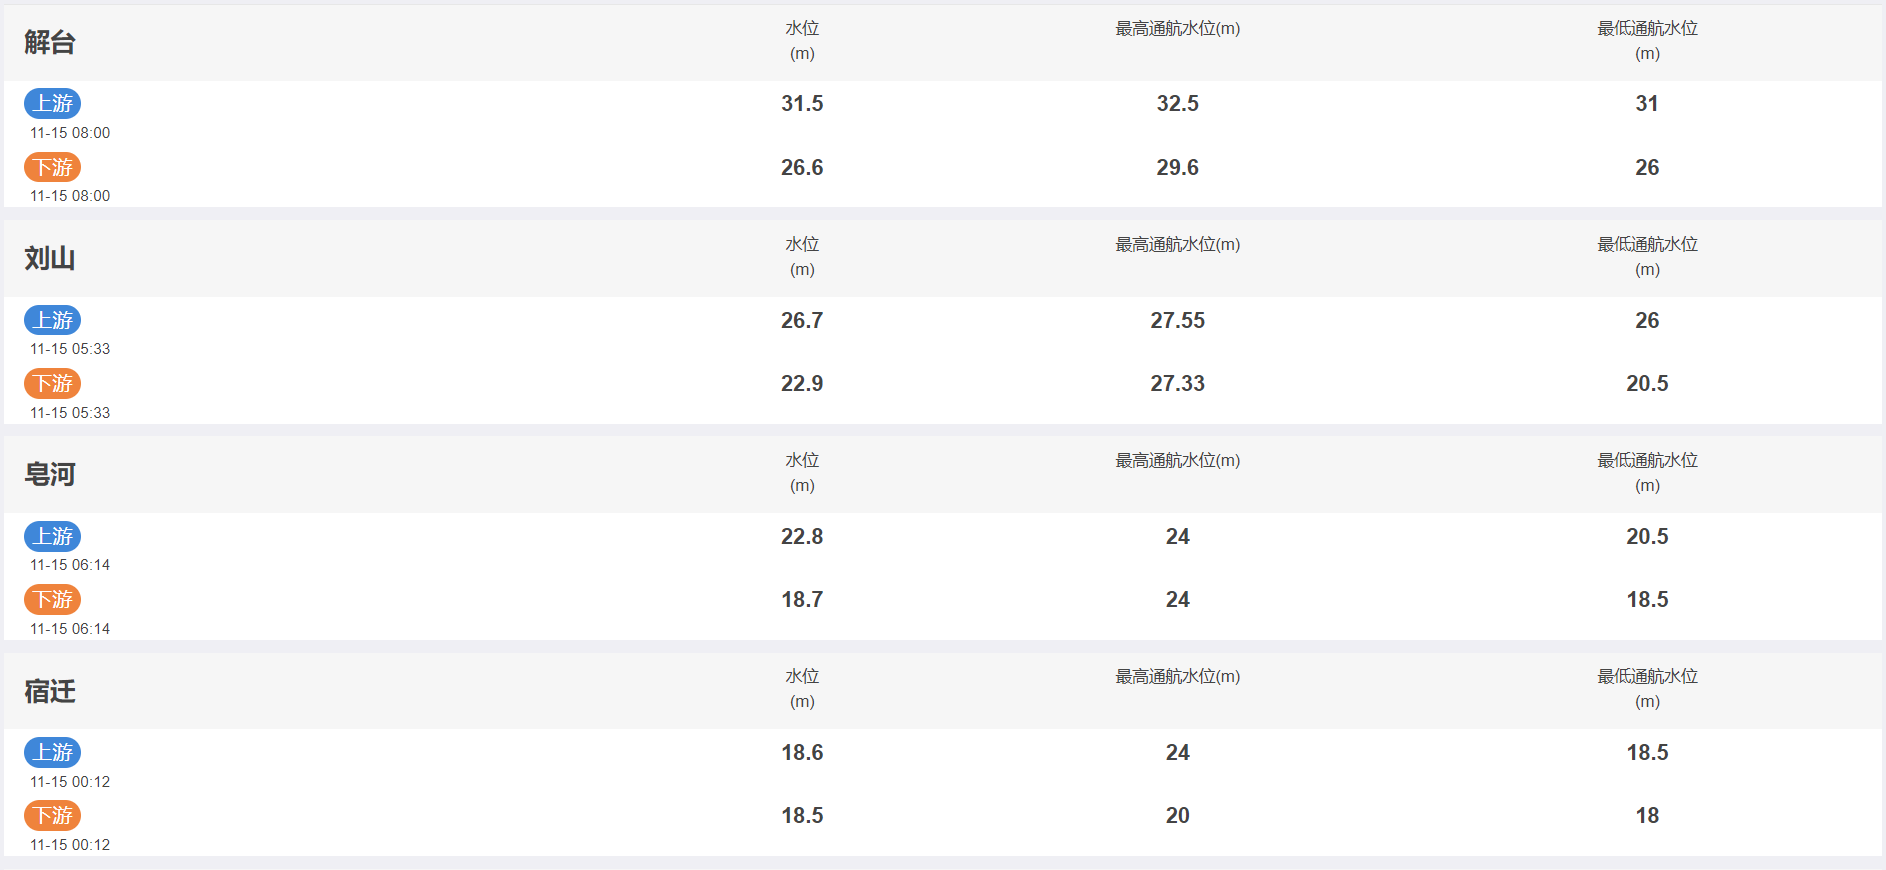The width and height of the screenshot is (1886, 870).
Task: Select 解台 downstream max level 29.6
Action: tap(1178, 167)
